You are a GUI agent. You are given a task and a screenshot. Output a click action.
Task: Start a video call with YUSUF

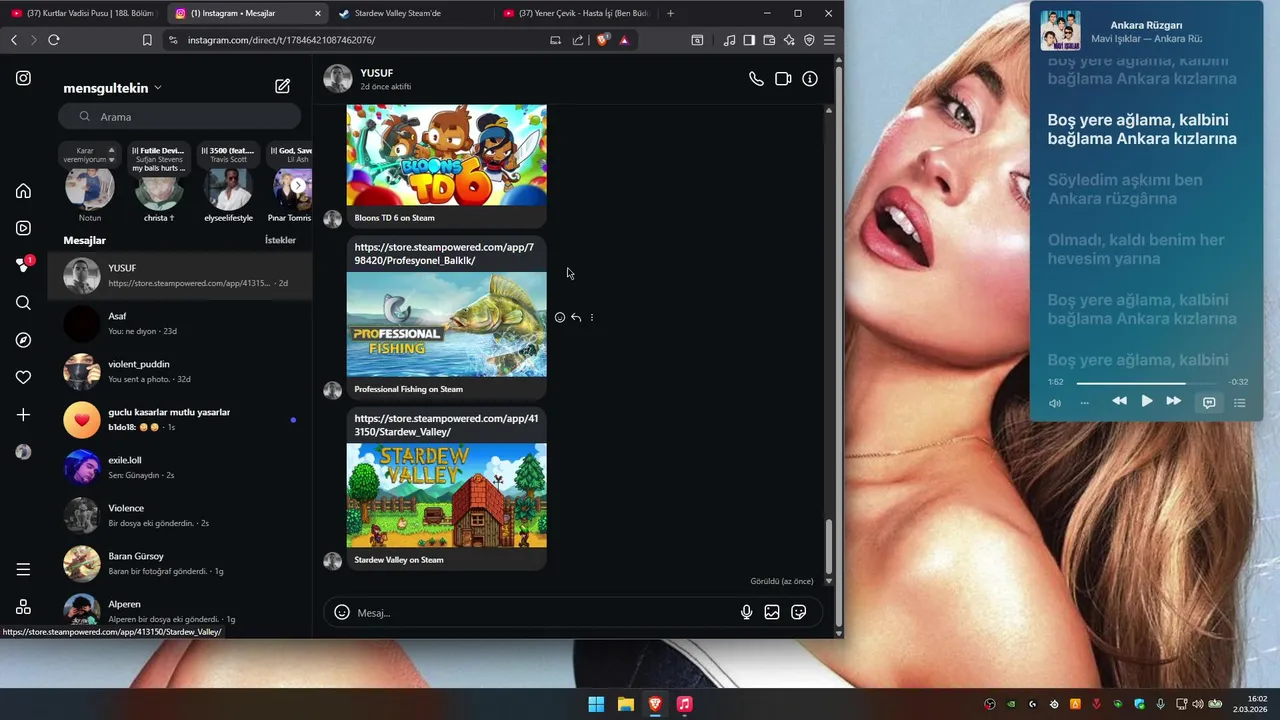[783, 79]
